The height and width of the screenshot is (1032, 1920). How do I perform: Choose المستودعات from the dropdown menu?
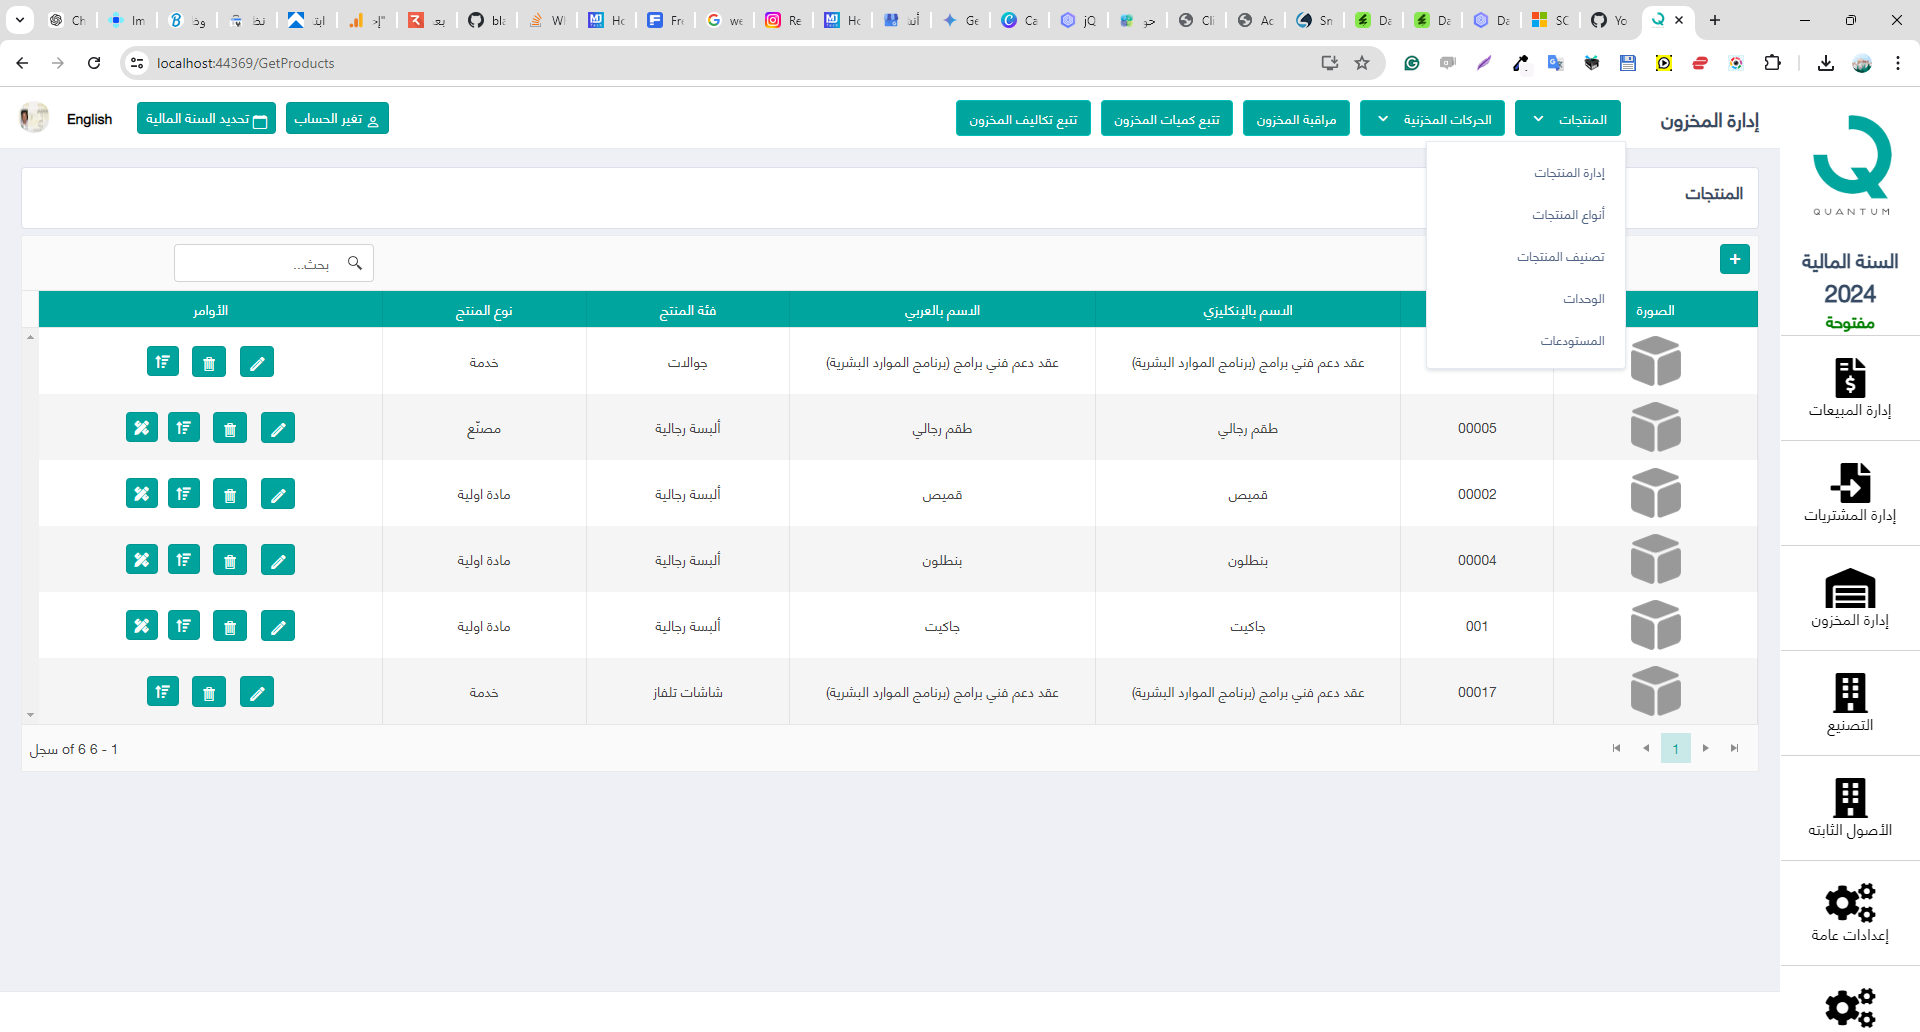[1572, 341]
